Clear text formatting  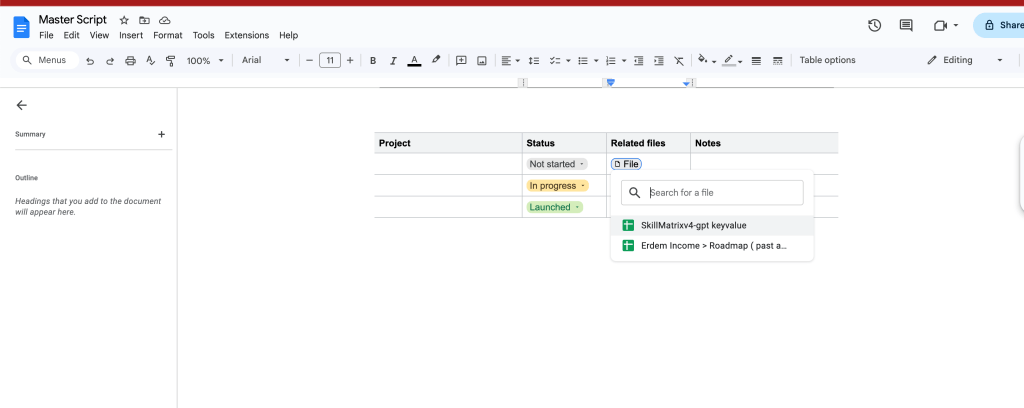click(679, 61)
